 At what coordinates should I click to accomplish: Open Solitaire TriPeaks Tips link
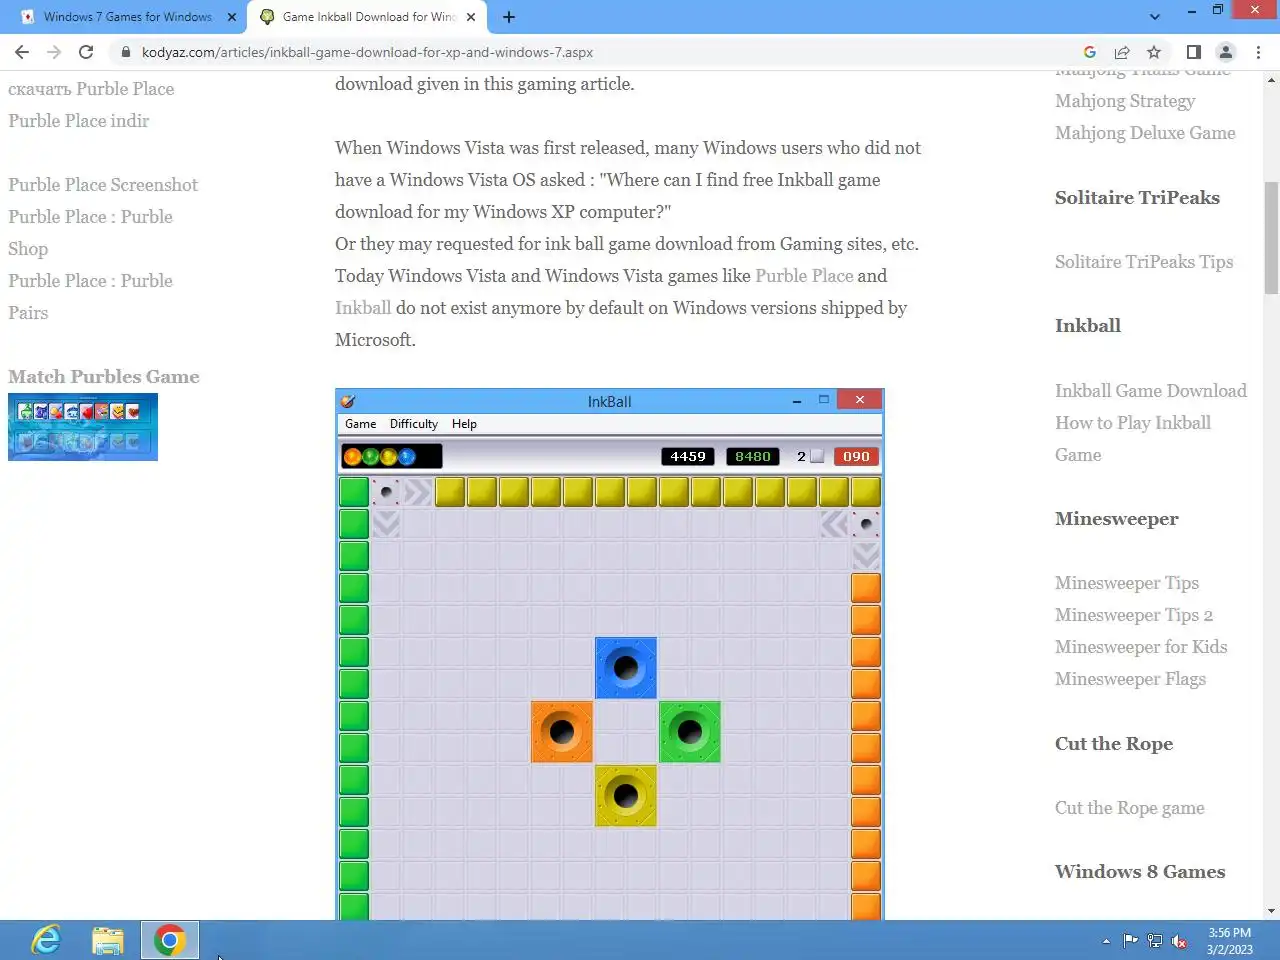point(1144,262)
